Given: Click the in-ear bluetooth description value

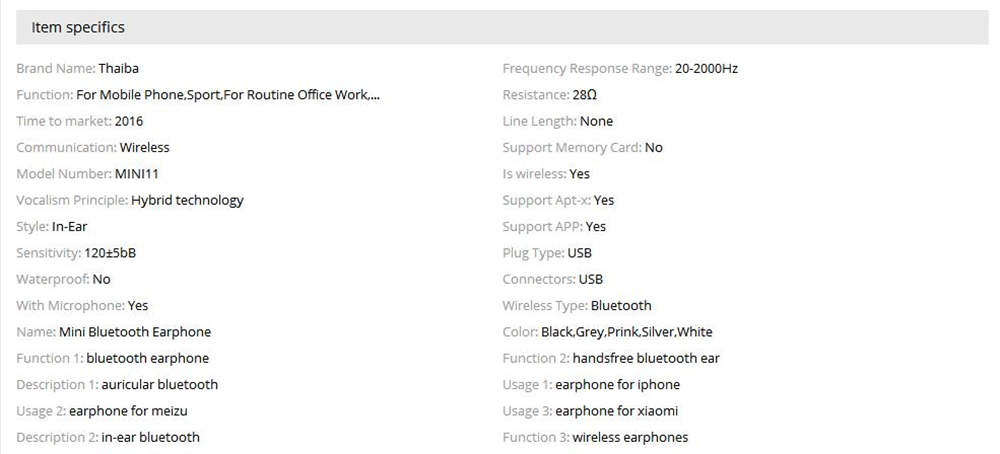Looking at the screenshot, I should 150,437.
